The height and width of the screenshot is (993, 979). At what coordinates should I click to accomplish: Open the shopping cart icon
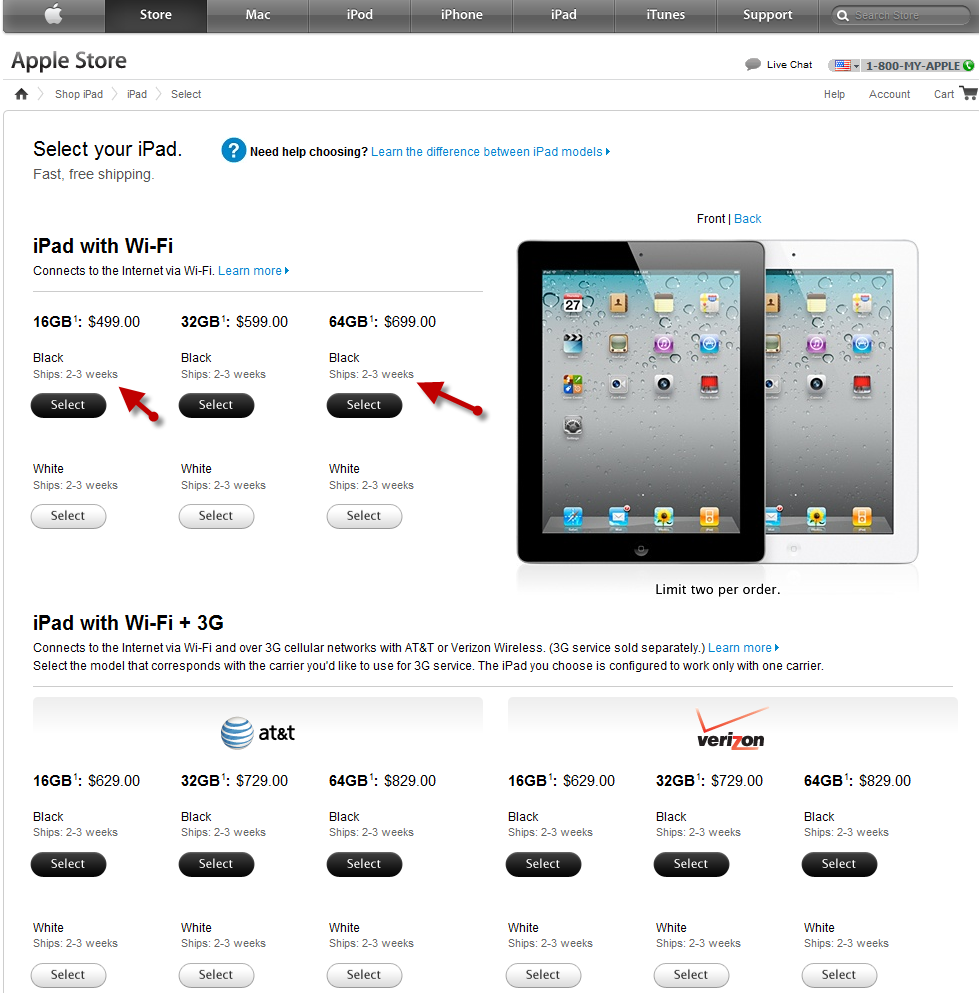969,93
